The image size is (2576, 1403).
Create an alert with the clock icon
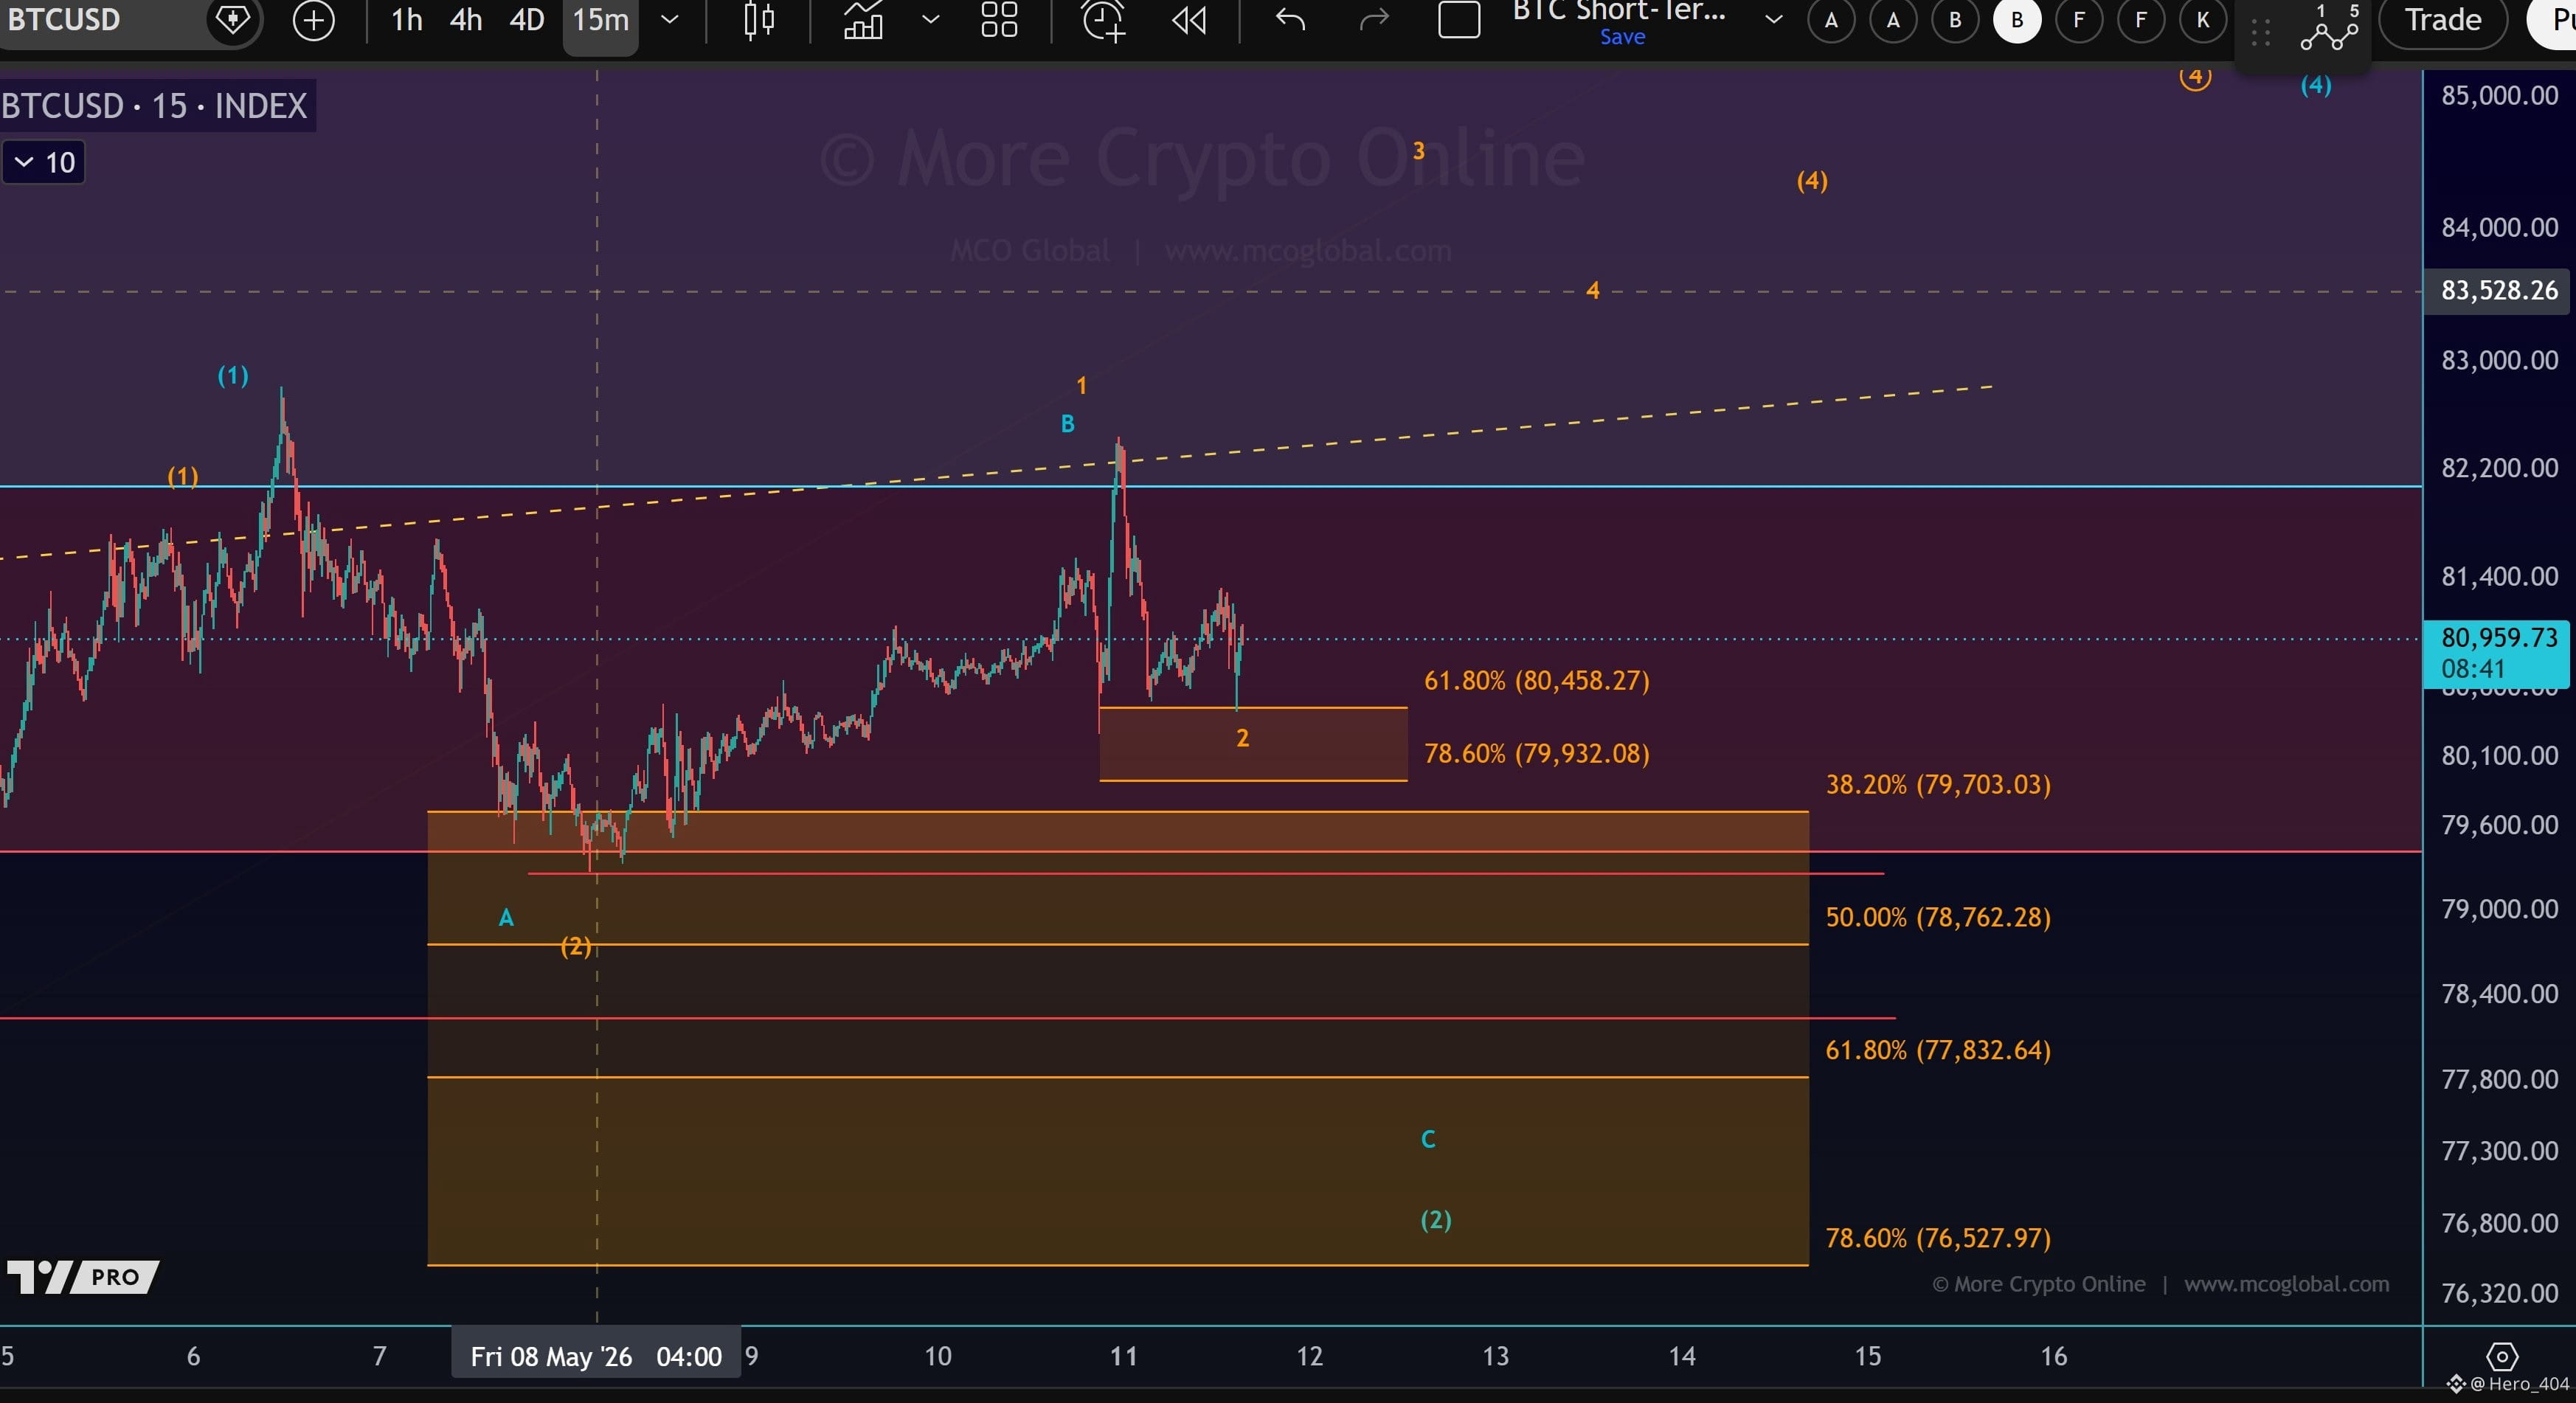tap(1104, 20)
